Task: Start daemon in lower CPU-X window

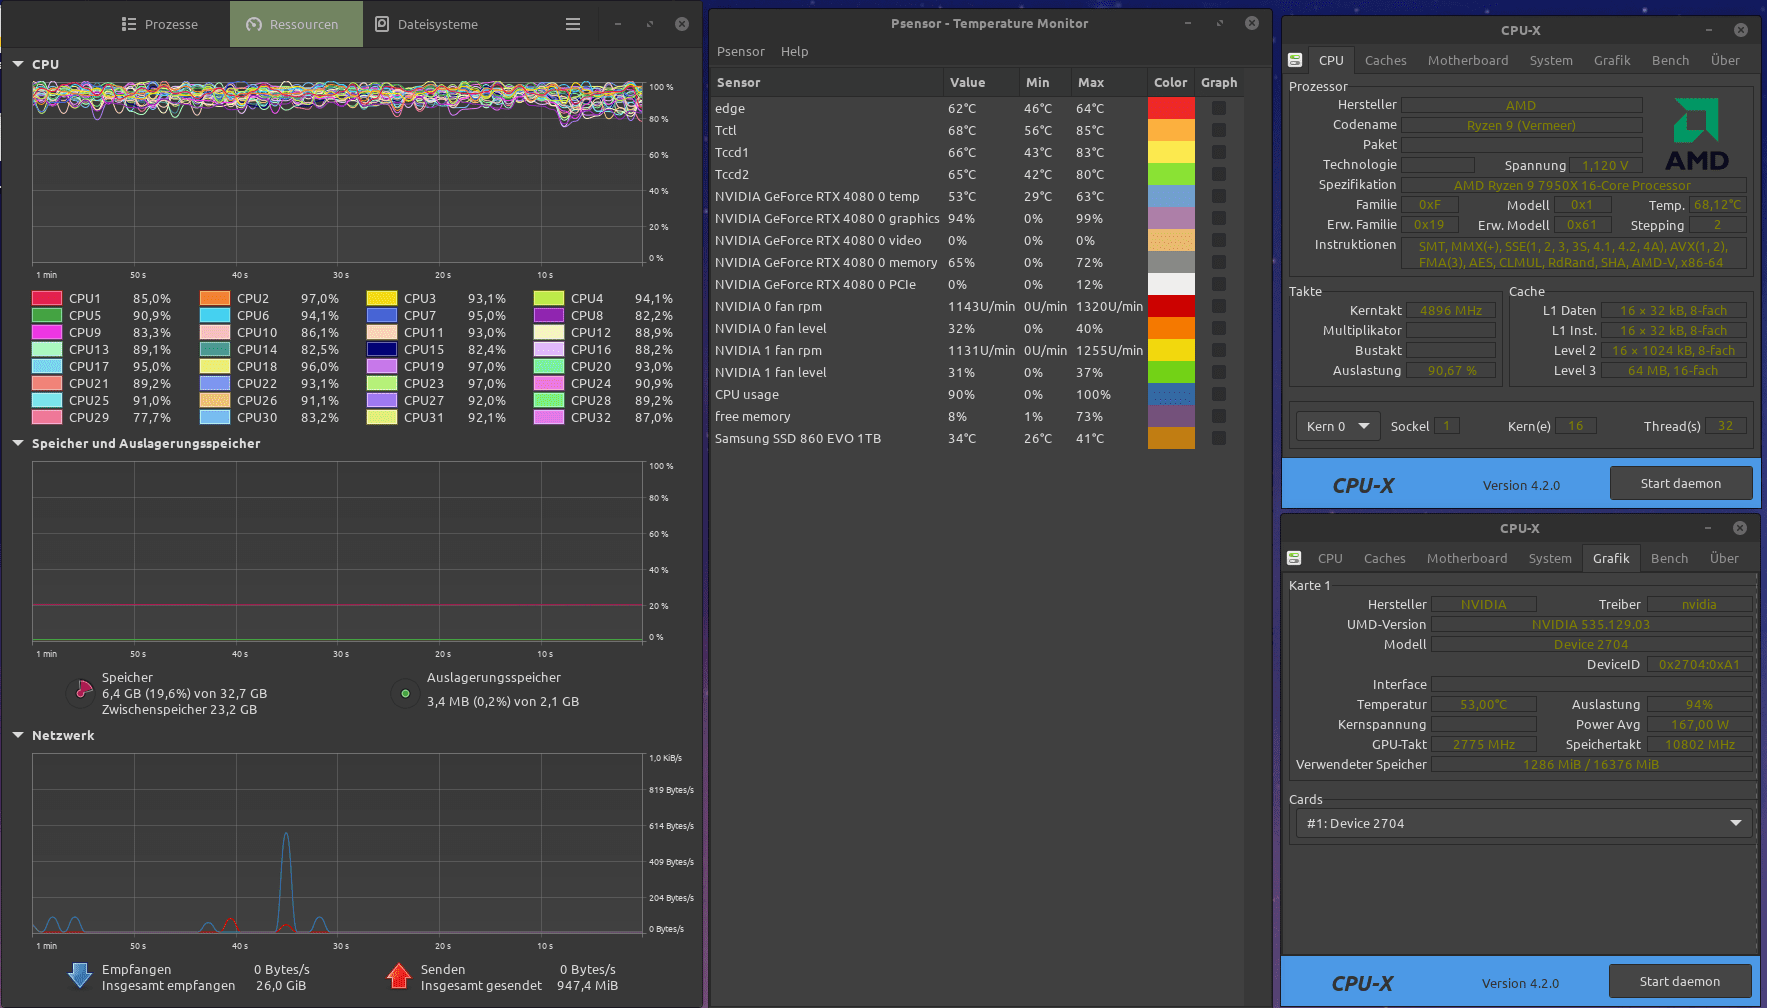Action: [1680, 981]
